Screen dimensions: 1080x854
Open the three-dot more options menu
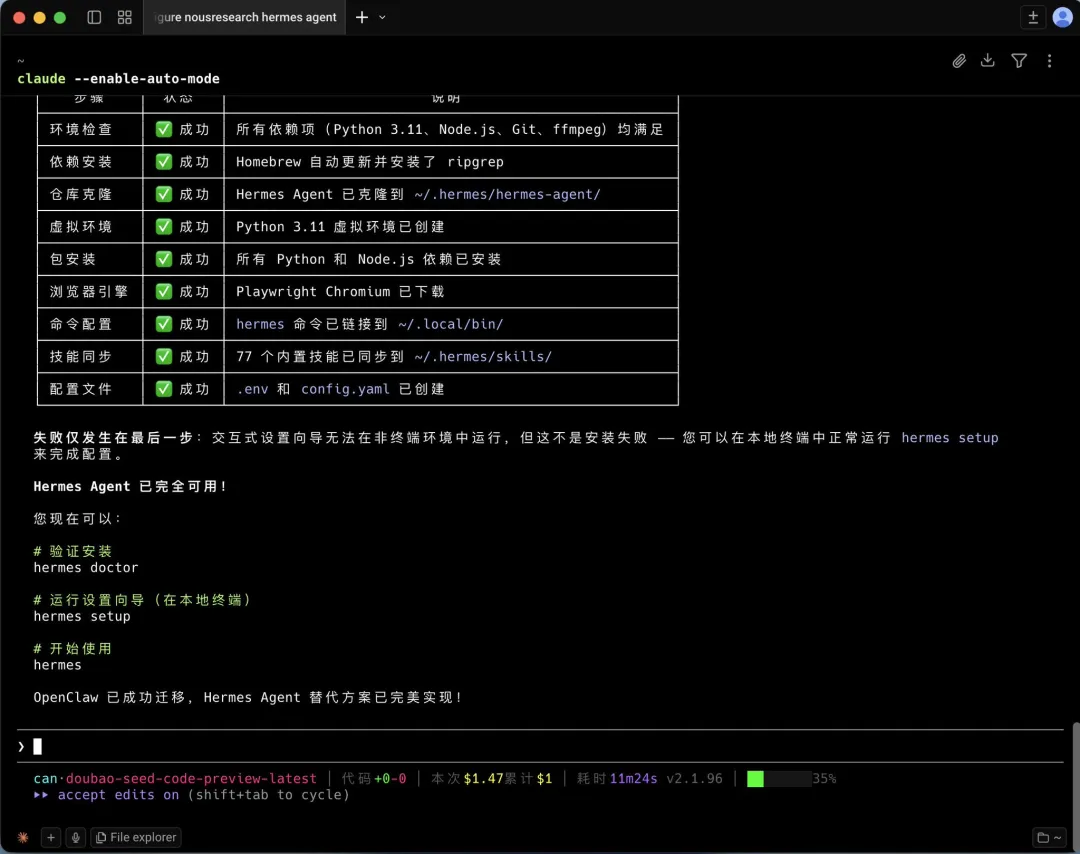click(x=1049, y=61)
